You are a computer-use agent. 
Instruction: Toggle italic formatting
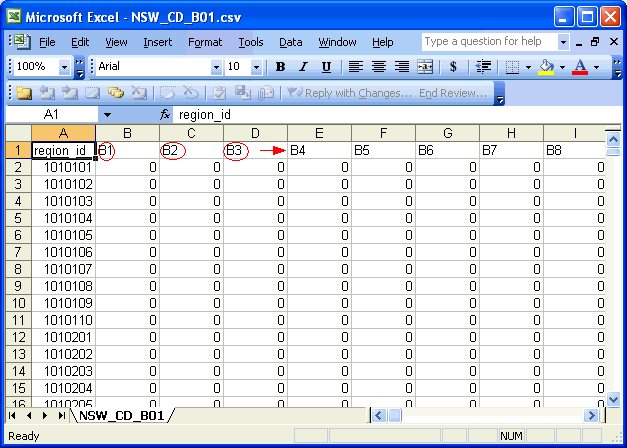tap(303, 67)
